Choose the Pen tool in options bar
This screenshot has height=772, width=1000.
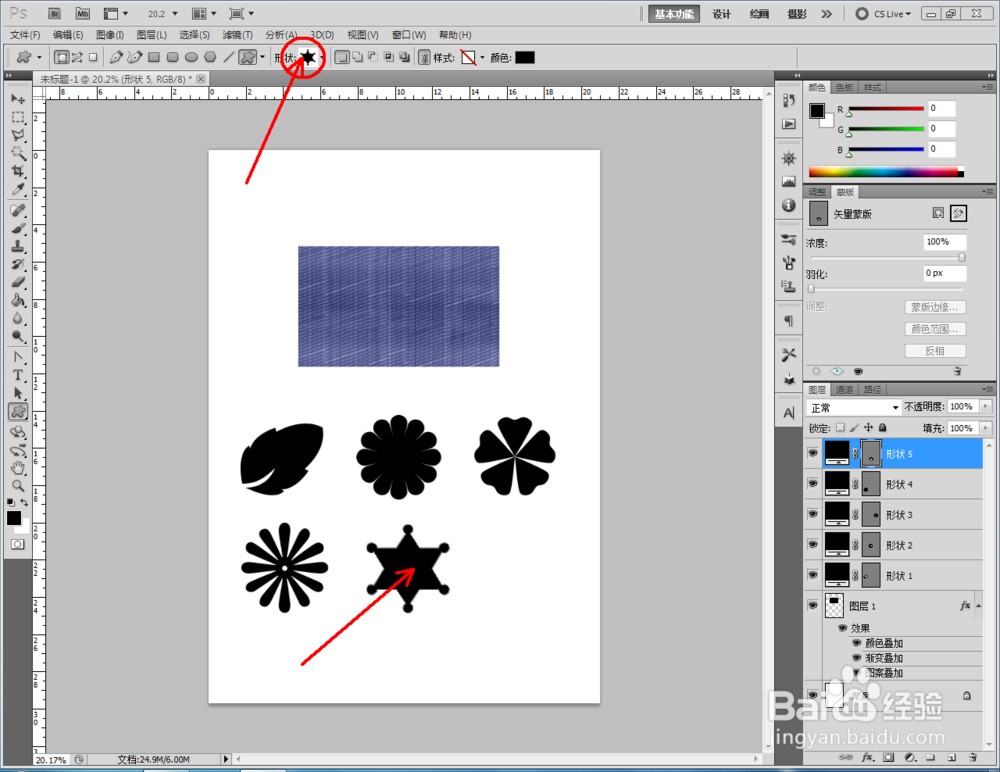tap(116, 57)
